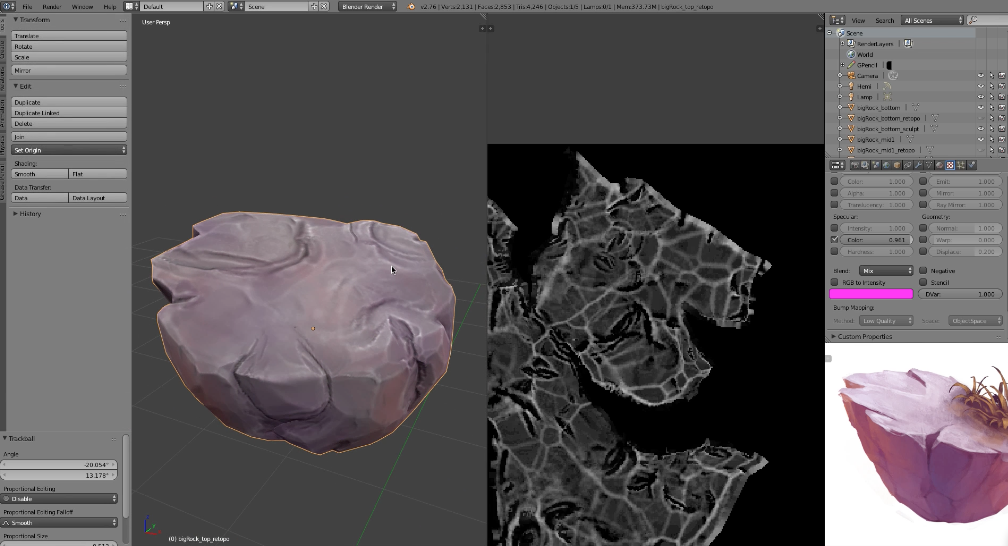
Task: Open the Outliner editor type selector
Action: (x=837, y=21)
